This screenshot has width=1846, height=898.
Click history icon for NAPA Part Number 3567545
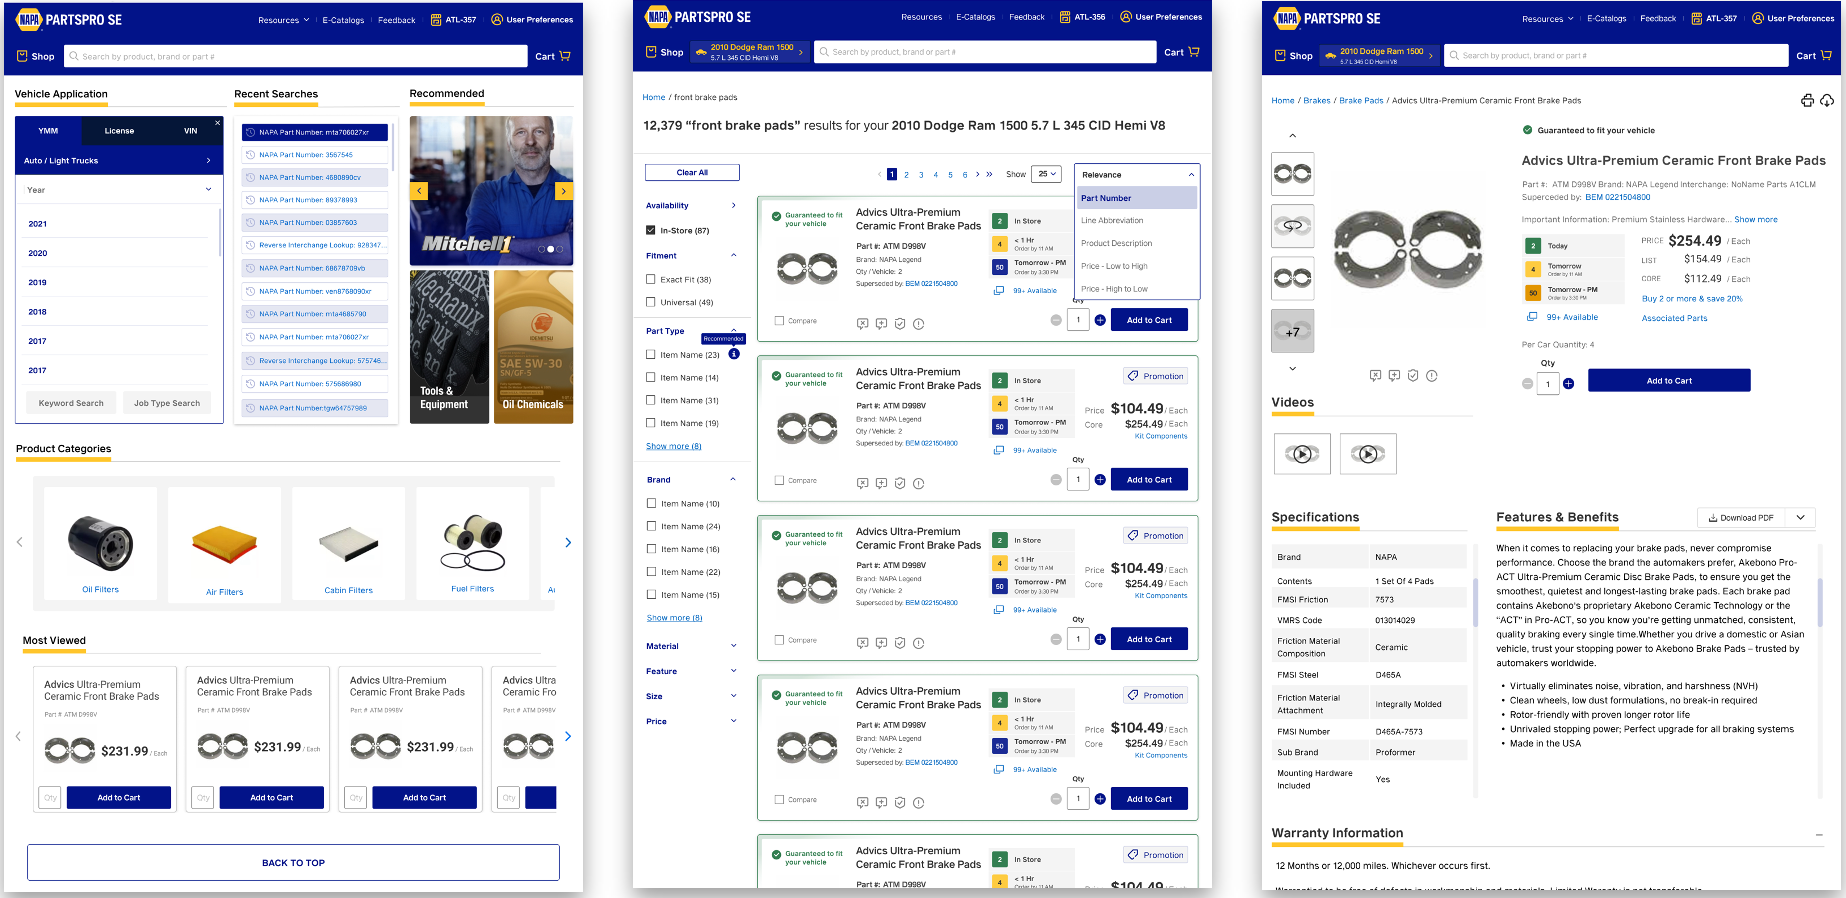click(251, 155)
